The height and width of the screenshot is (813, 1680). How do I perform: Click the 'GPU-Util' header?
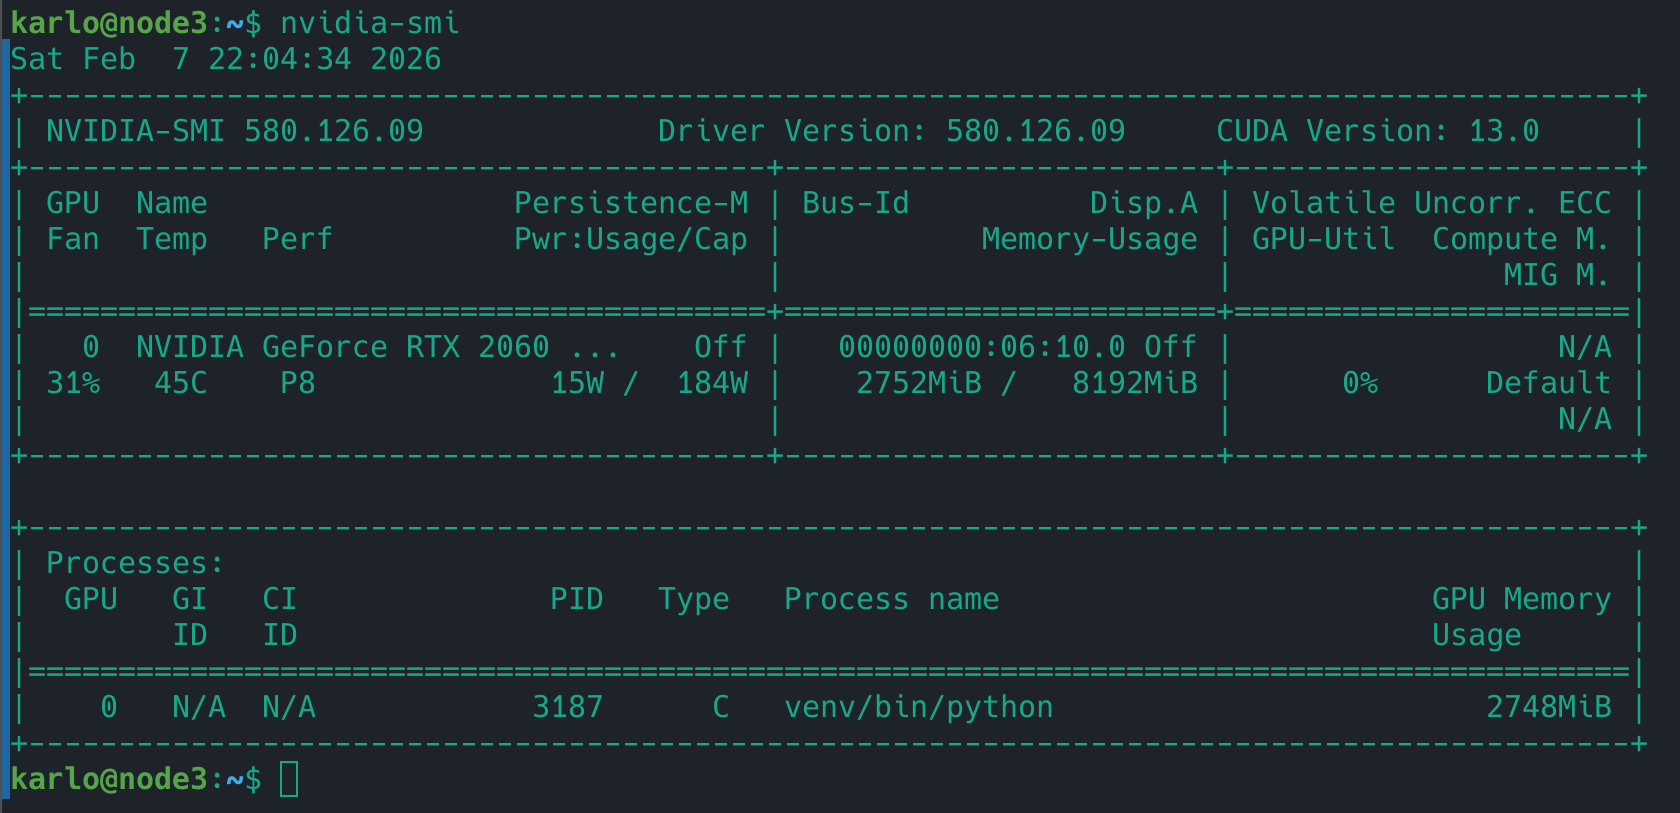1324,239
